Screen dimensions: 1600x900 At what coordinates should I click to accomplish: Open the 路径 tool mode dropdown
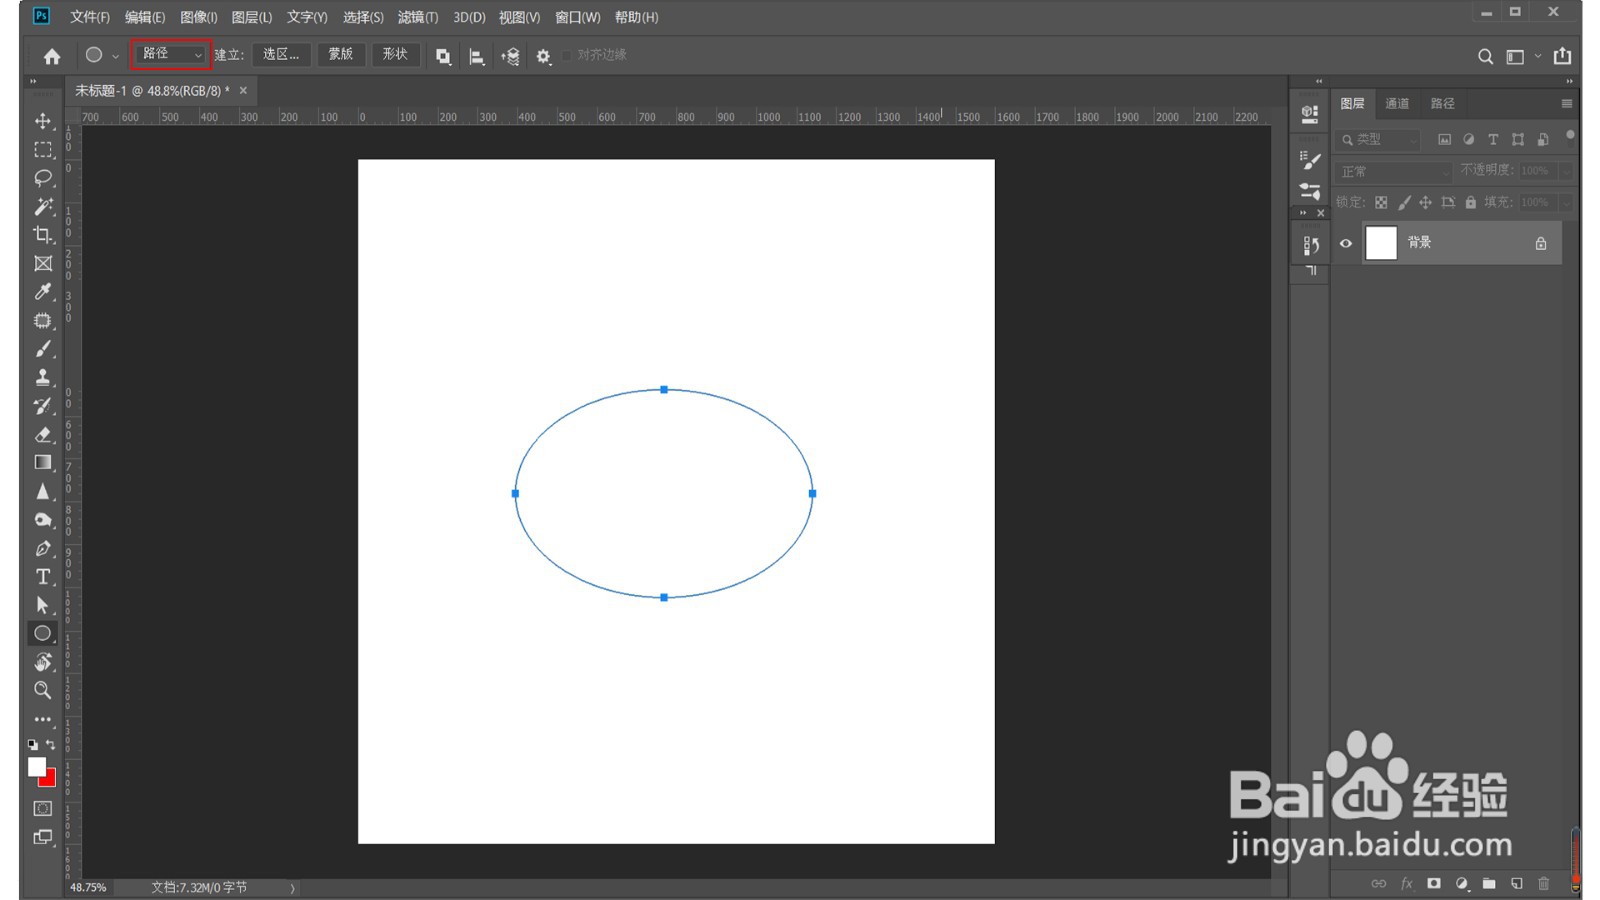pos(170,54)
